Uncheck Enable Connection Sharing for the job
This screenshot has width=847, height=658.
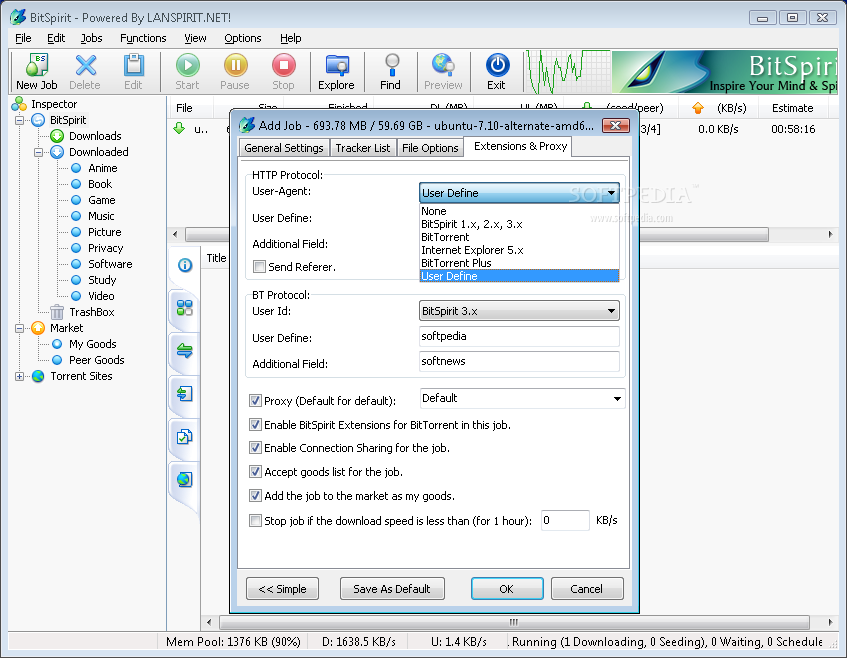[x=255, y=448]
